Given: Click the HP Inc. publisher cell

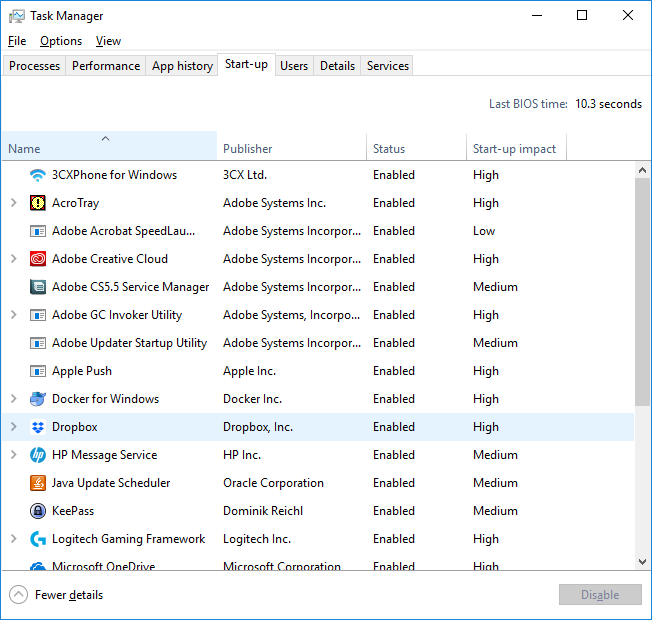Looking at the screenshot, I should [x=242, y=455].
